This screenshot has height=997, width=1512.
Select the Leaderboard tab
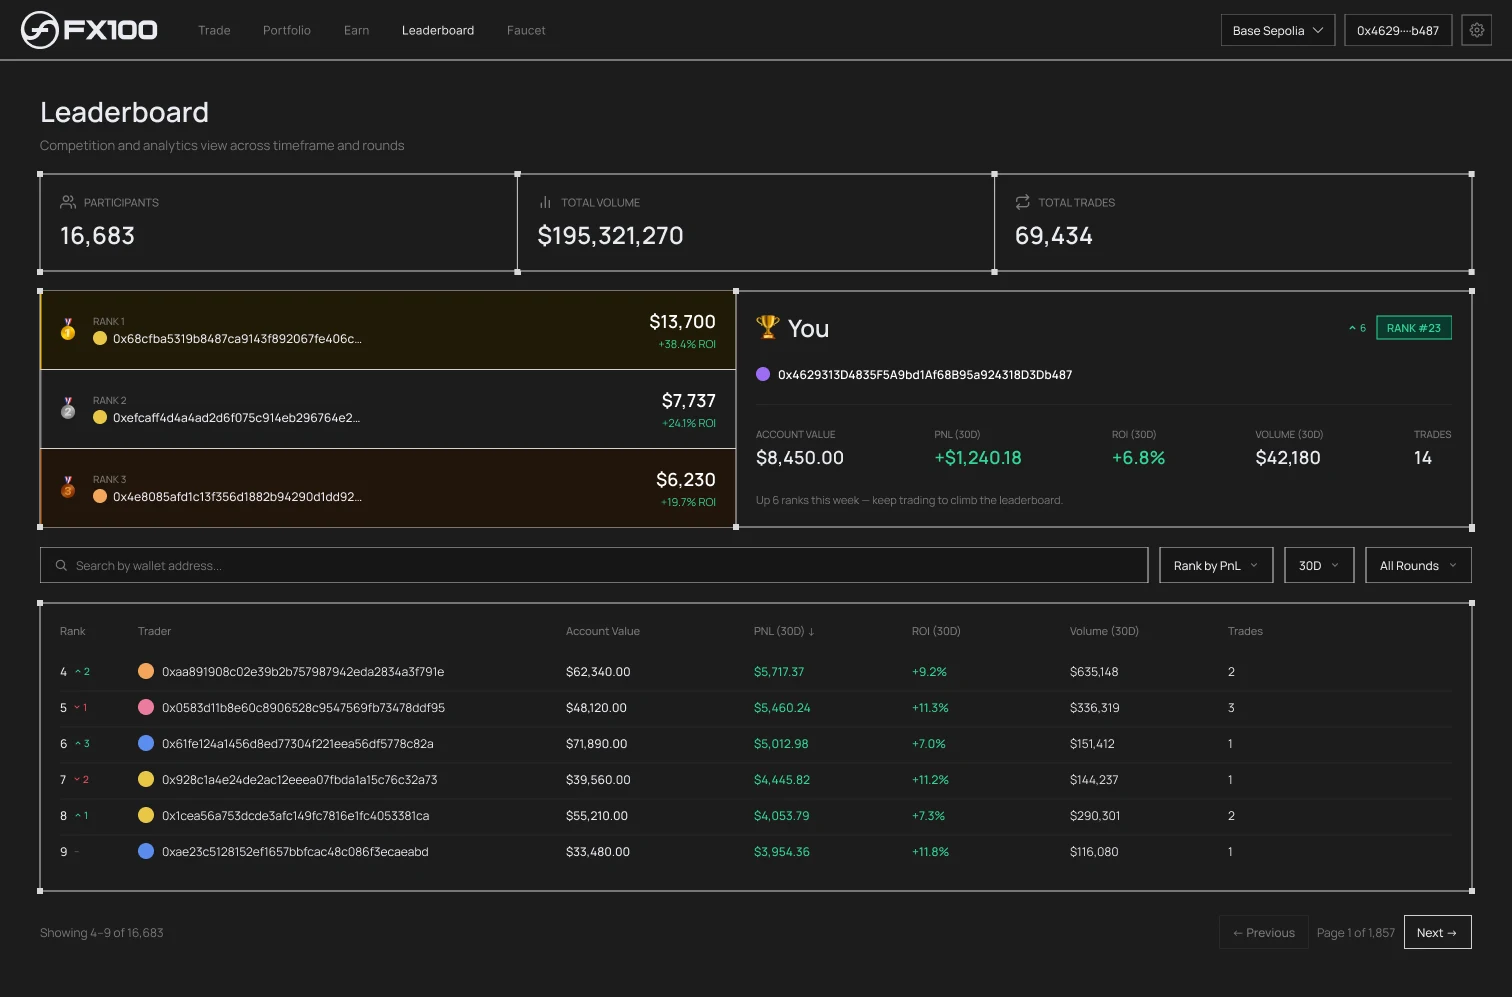click(x=438, y=30)
